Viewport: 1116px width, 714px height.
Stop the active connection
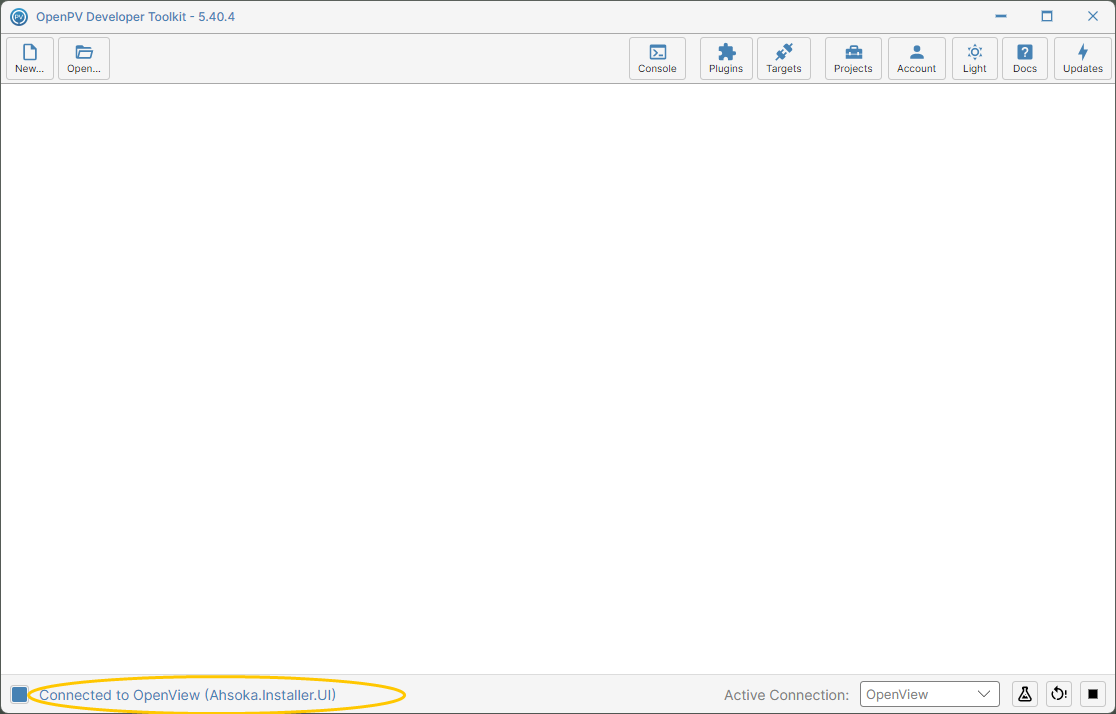pos(1093,694)
